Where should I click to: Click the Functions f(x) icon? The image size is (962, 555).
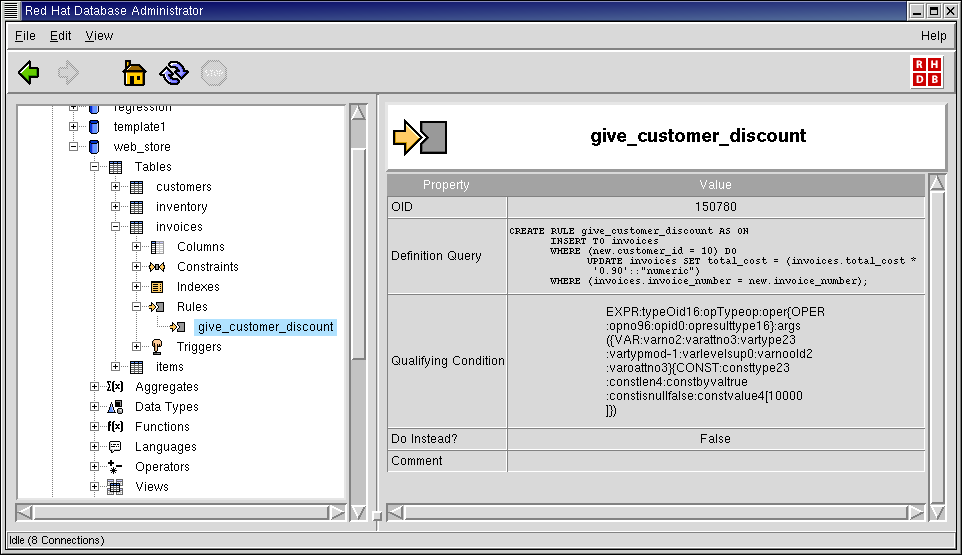[115, 426]
